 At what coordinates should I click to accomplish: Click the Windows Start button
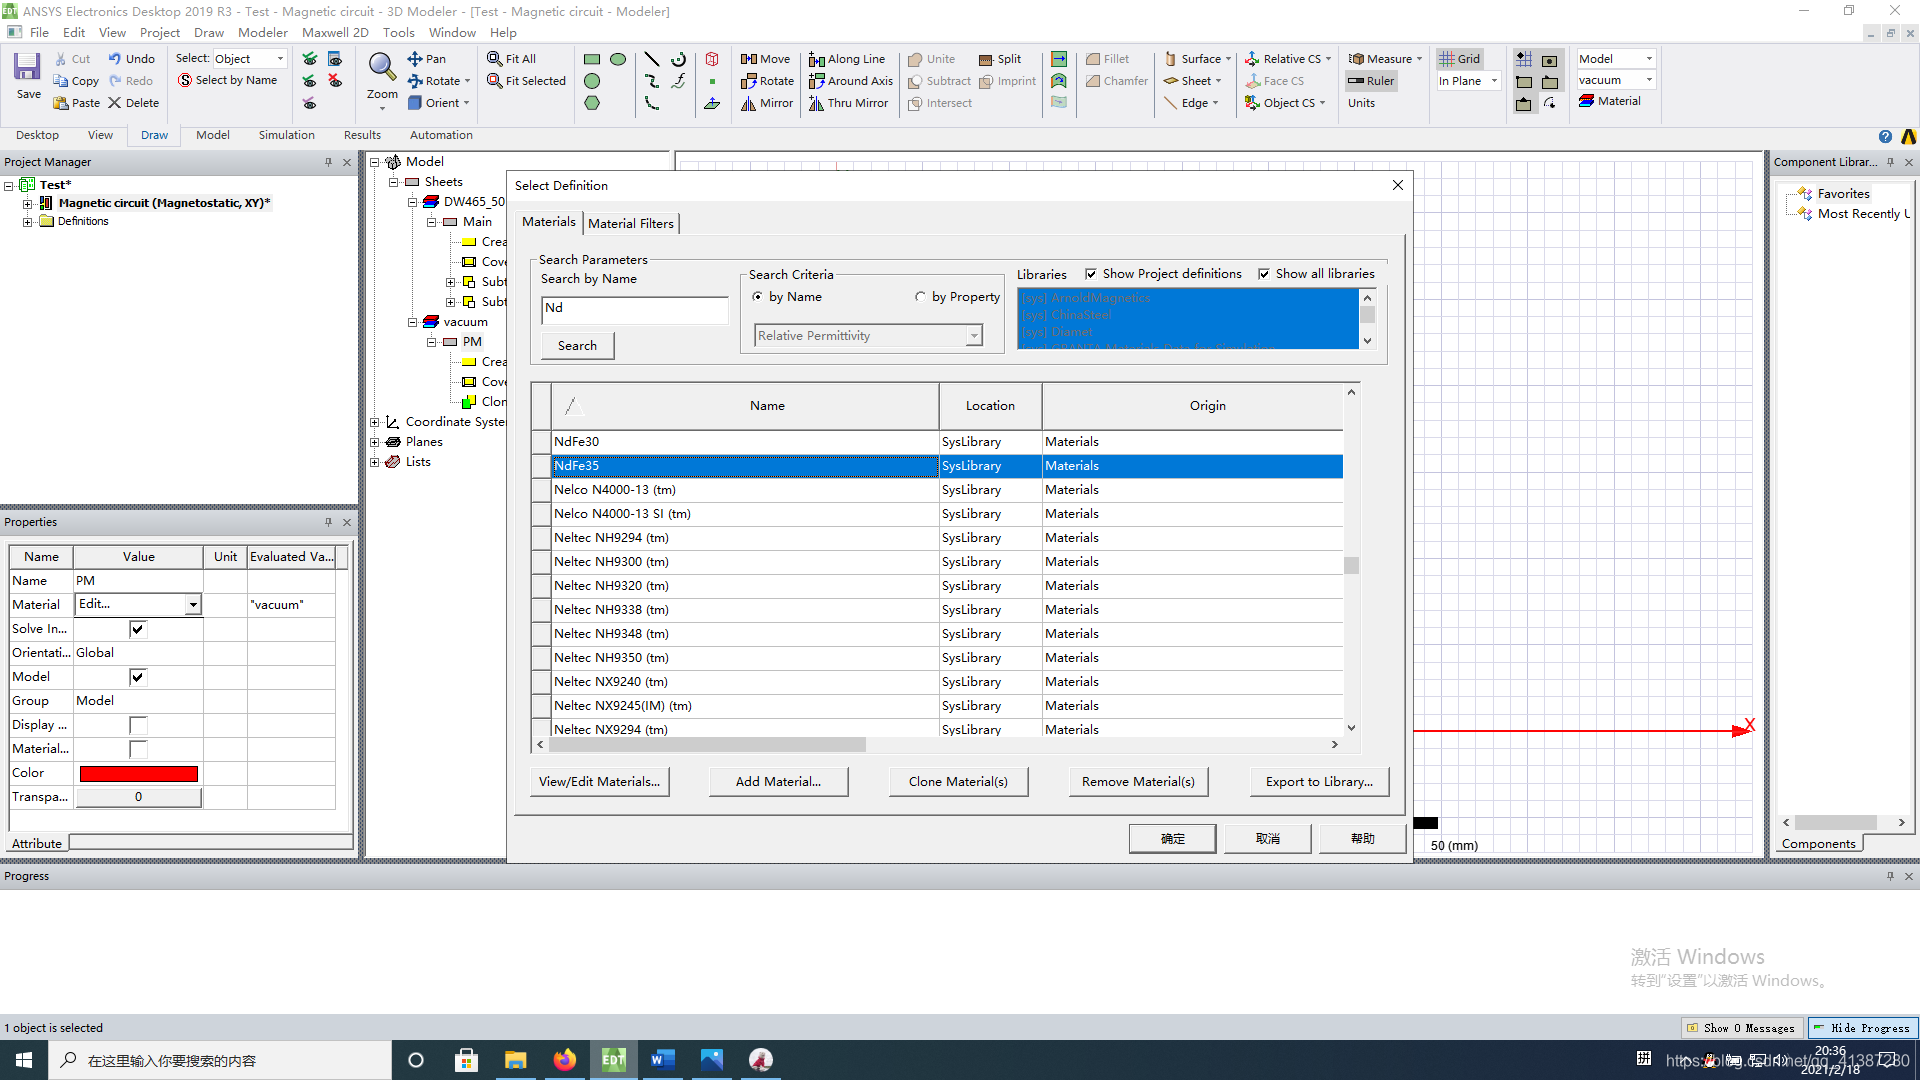click(24, 1060)
